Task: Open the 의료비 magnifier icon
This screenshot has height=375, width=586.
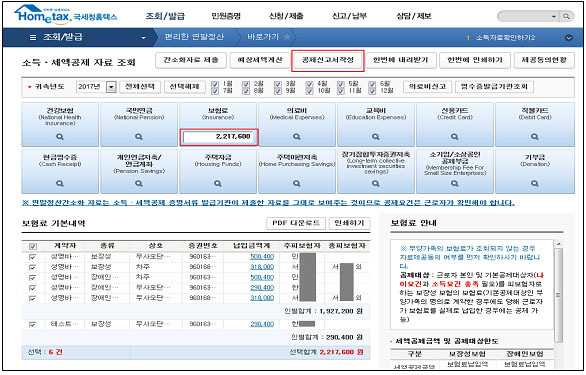Action: [297, 137]
